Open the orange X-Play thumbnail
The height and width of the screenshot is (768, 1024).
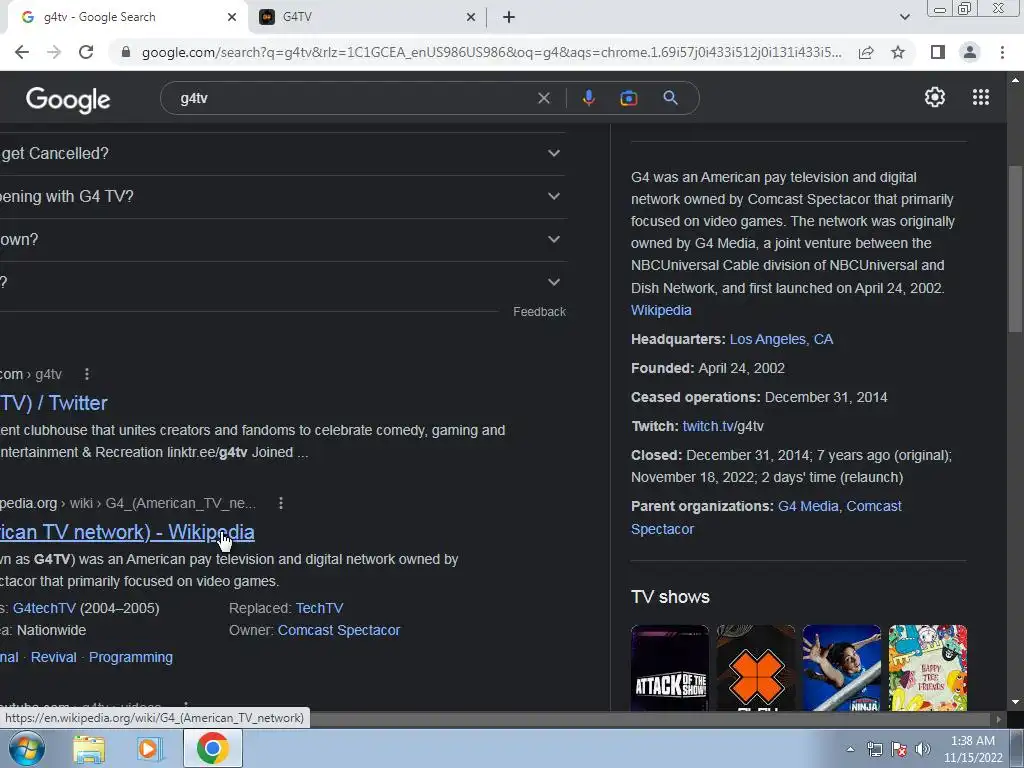point(756,667)
